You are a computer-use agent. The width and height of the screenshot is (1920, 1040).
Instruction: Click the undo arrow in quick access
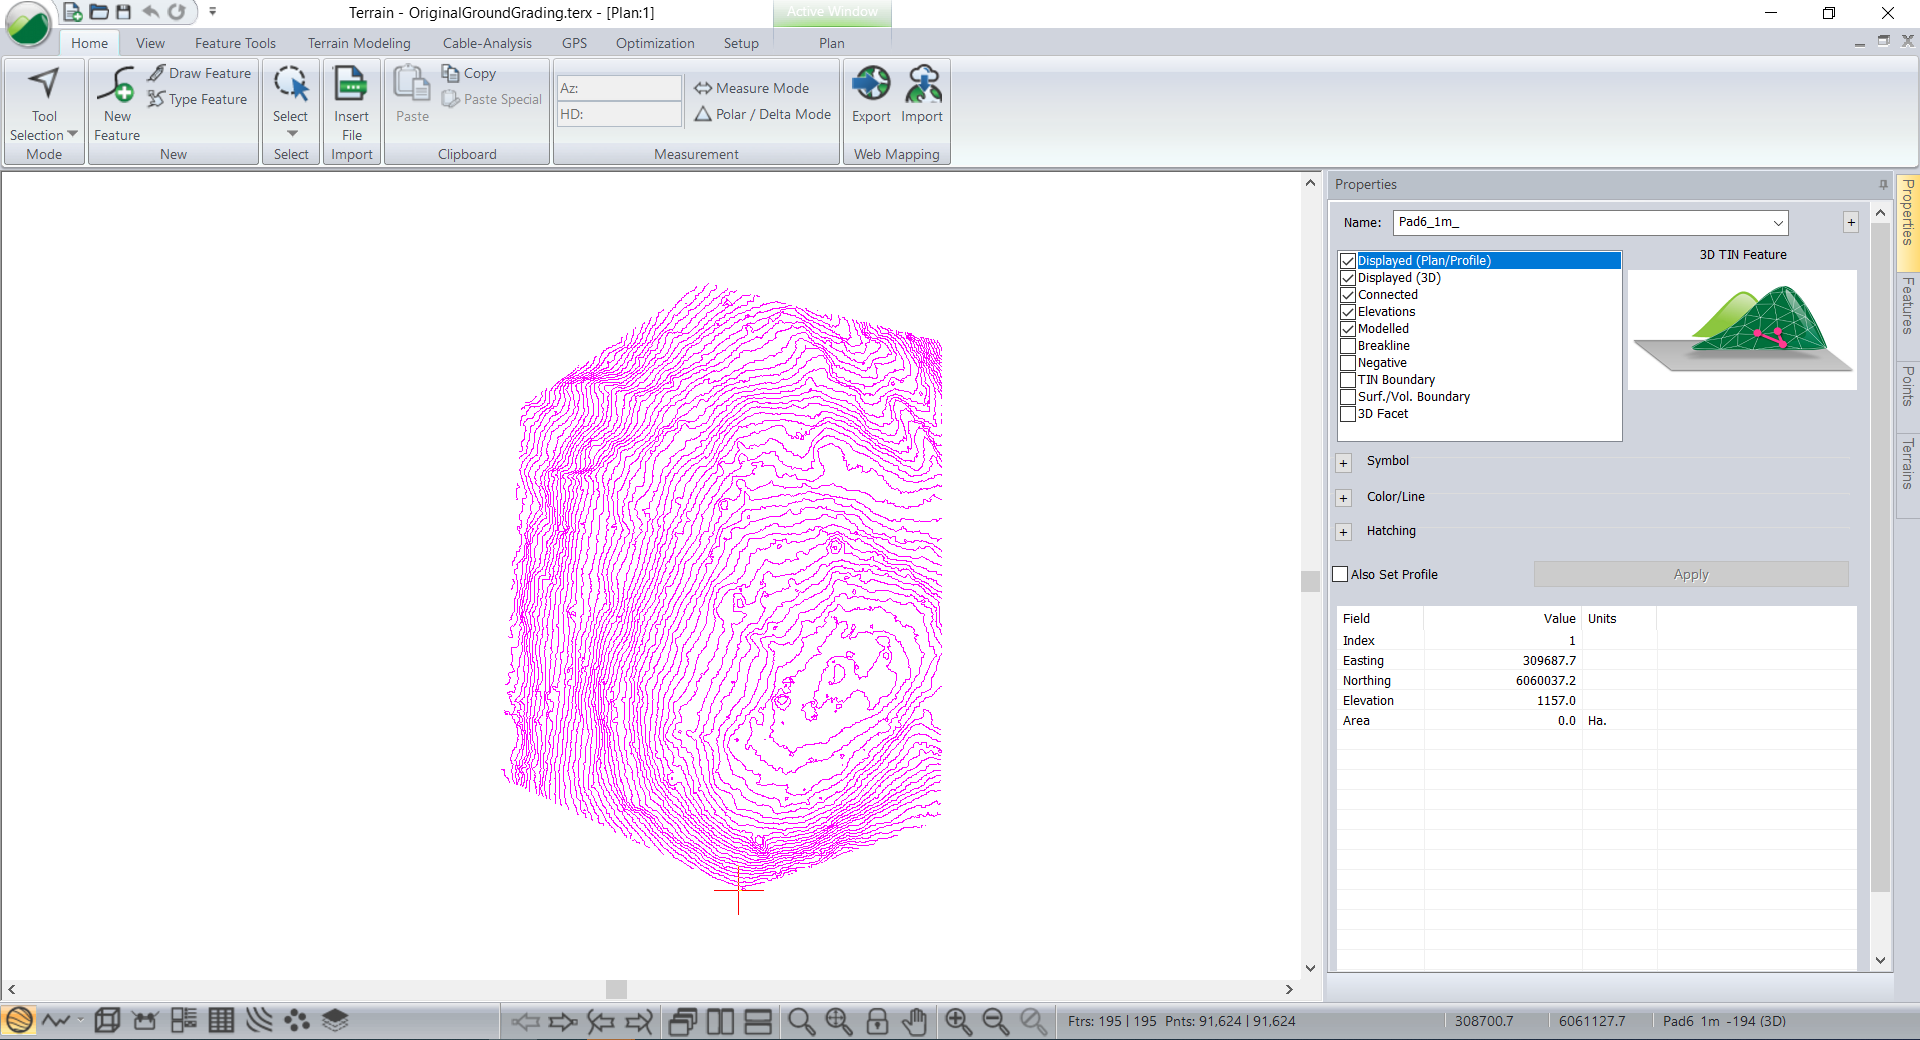[x=150, y=12]
